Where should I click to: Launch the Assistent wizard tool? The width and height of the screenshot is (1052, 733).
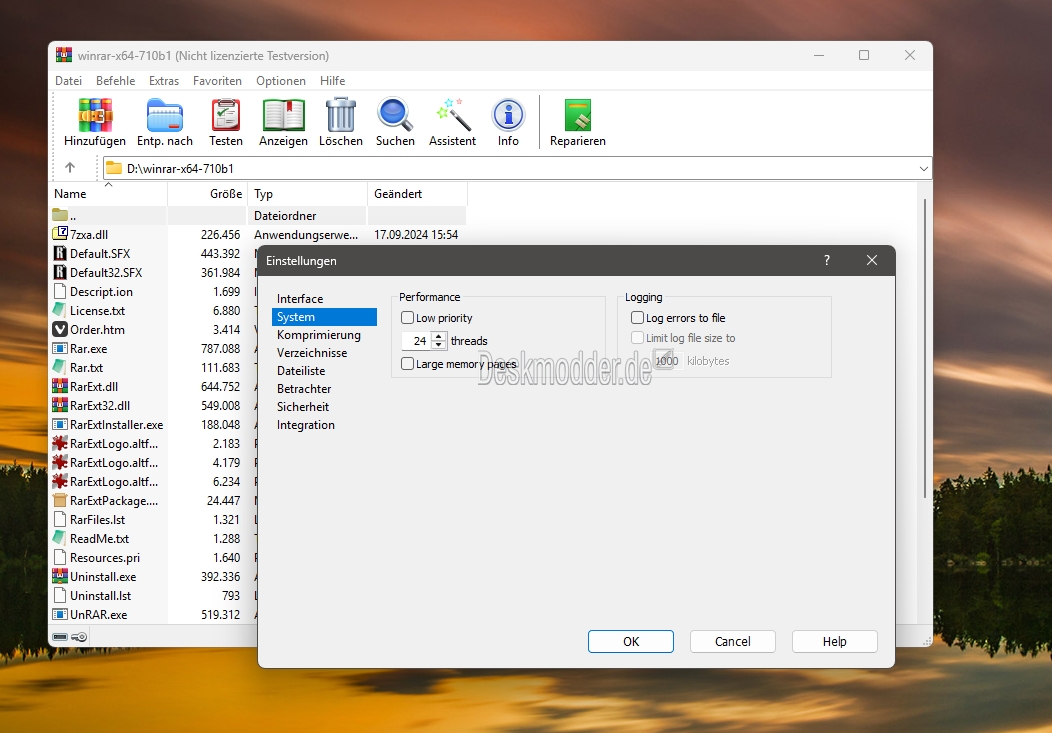click(x=453, y=115)
